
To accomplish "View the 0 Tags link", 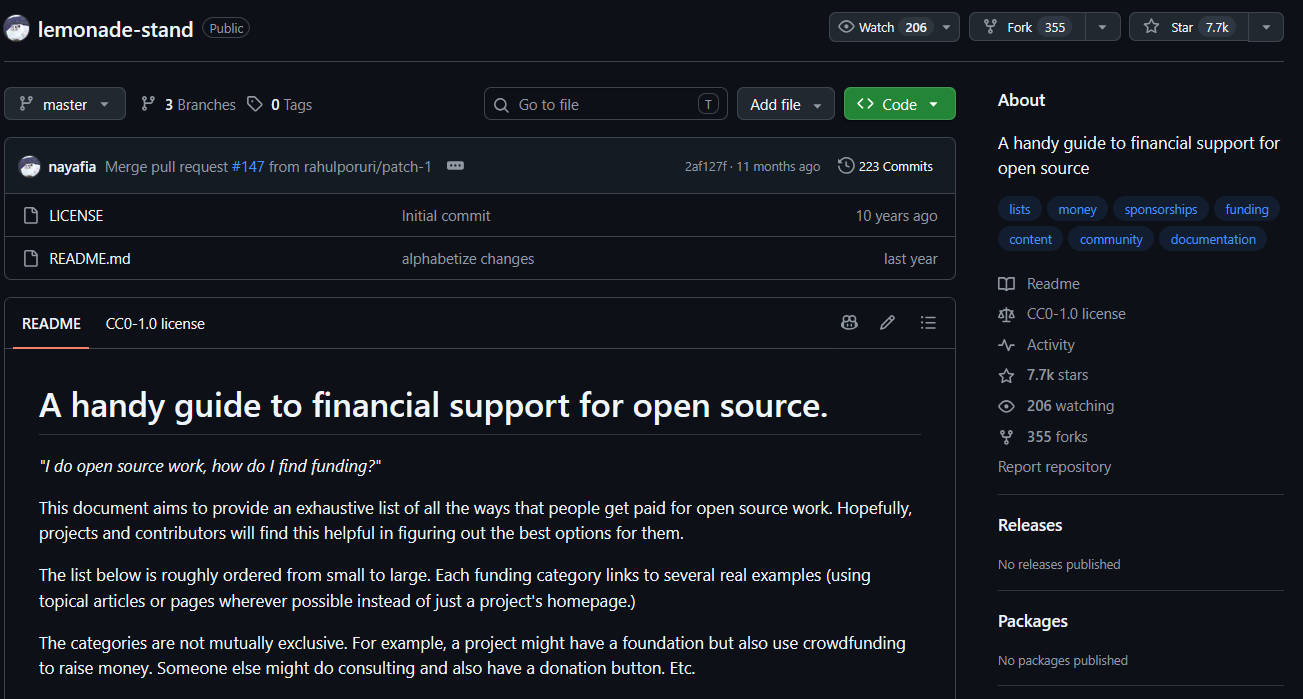I will coord(280,104).
